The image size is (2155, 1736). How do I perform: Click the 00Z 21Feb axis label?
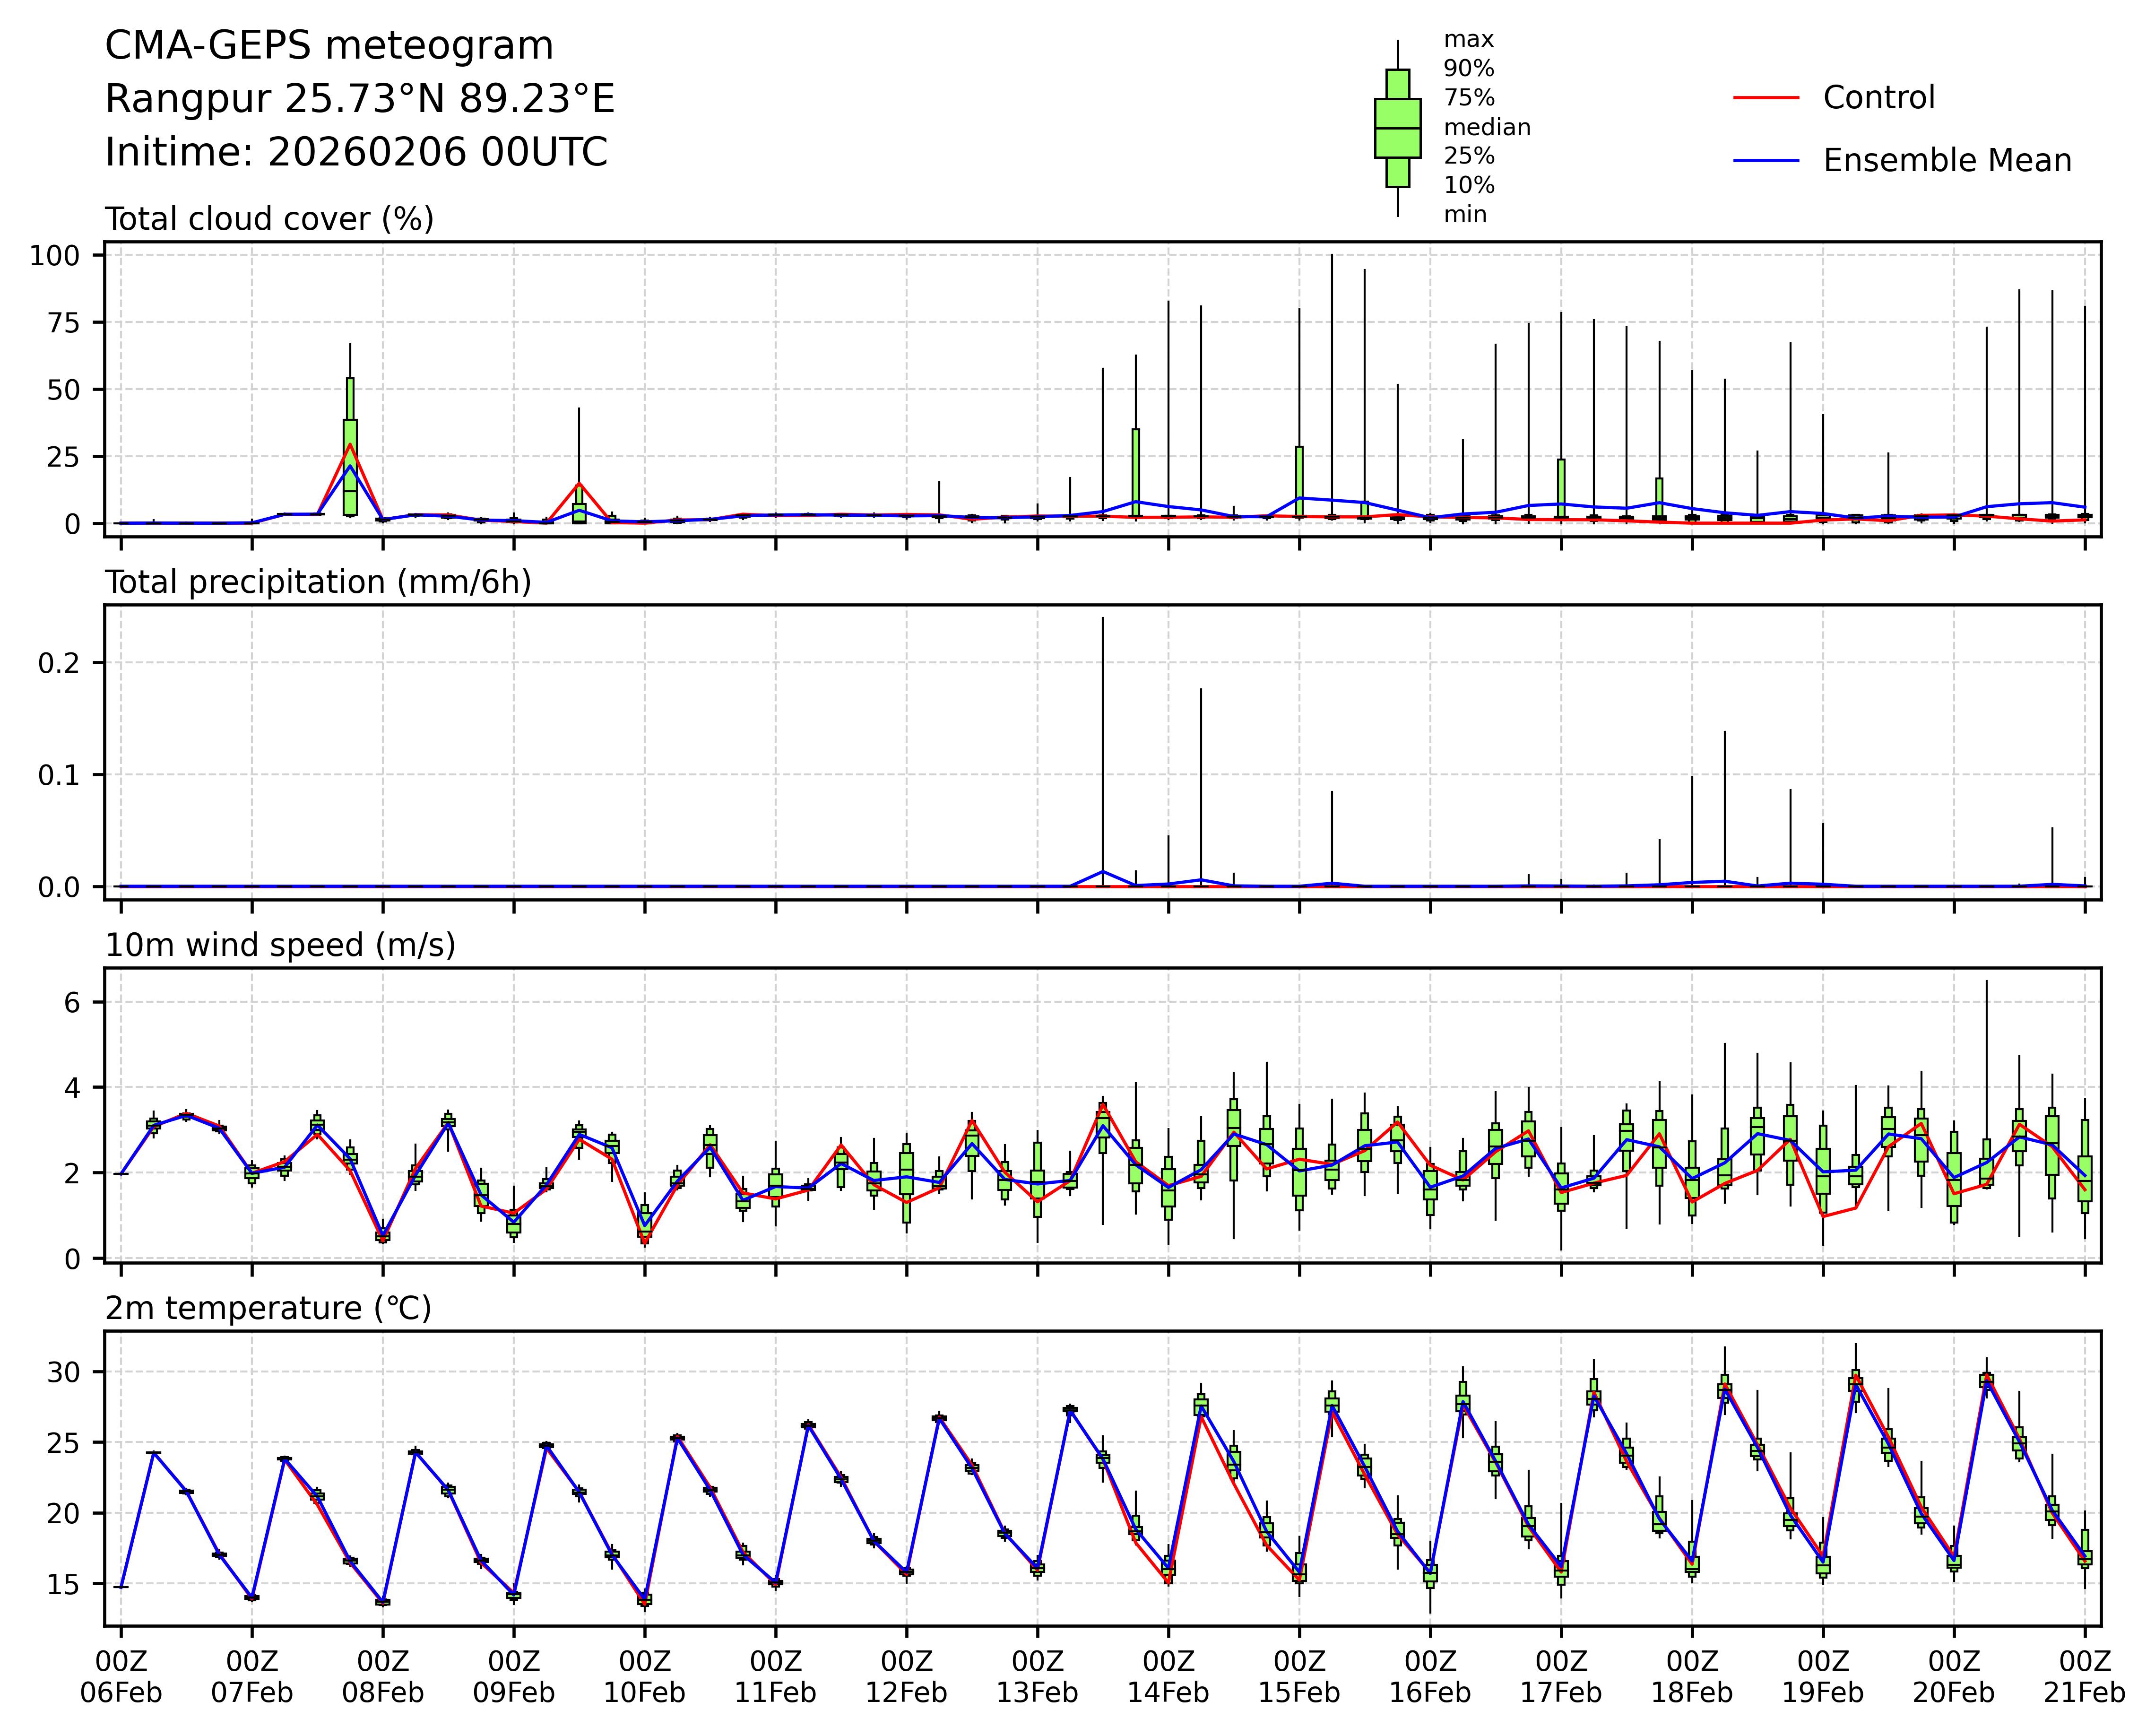coord(2084,1677)
